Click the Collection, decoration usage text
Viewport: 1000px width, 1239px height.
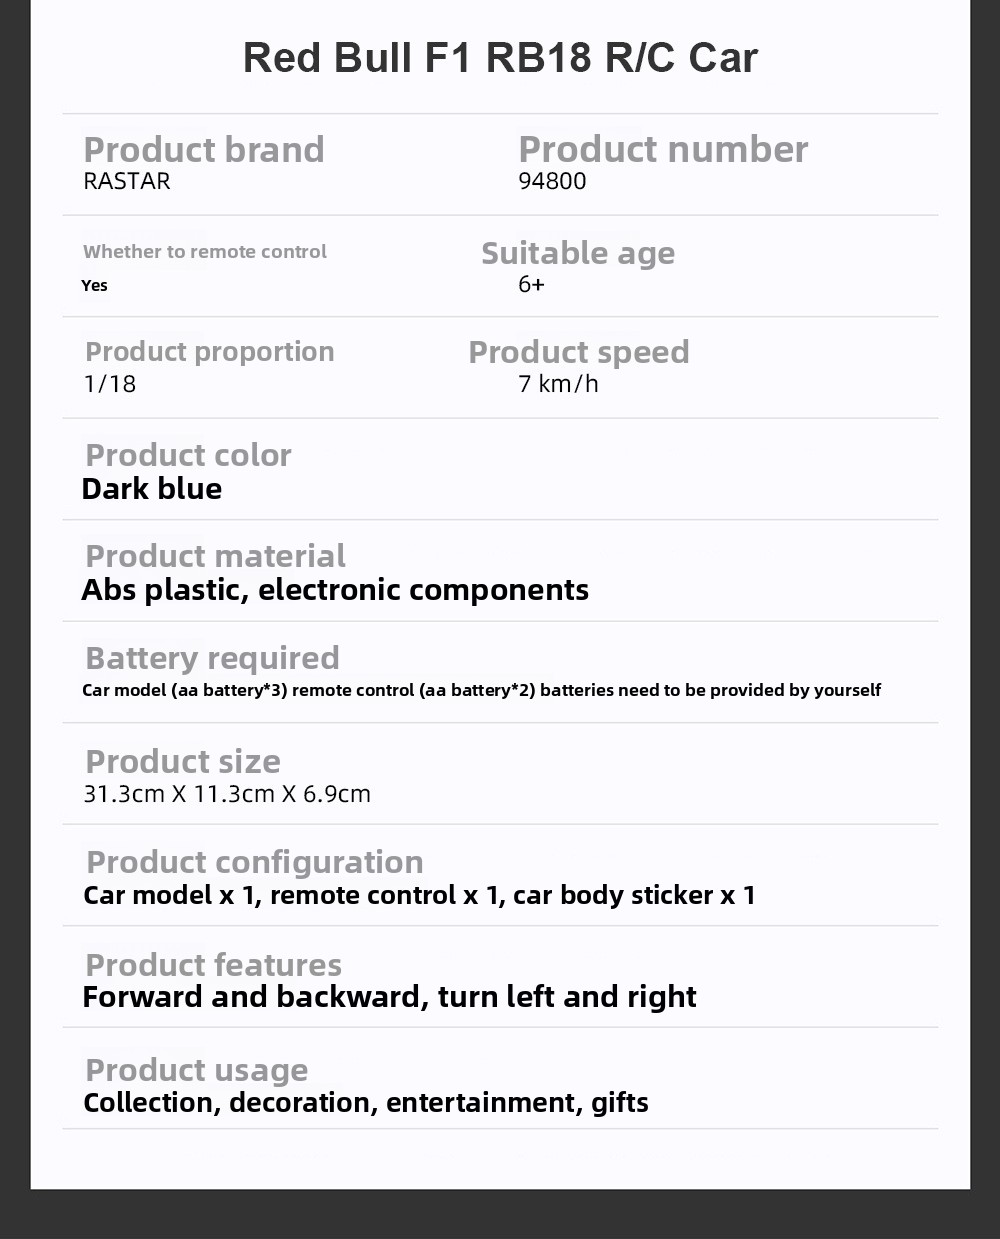(366, 1103)
